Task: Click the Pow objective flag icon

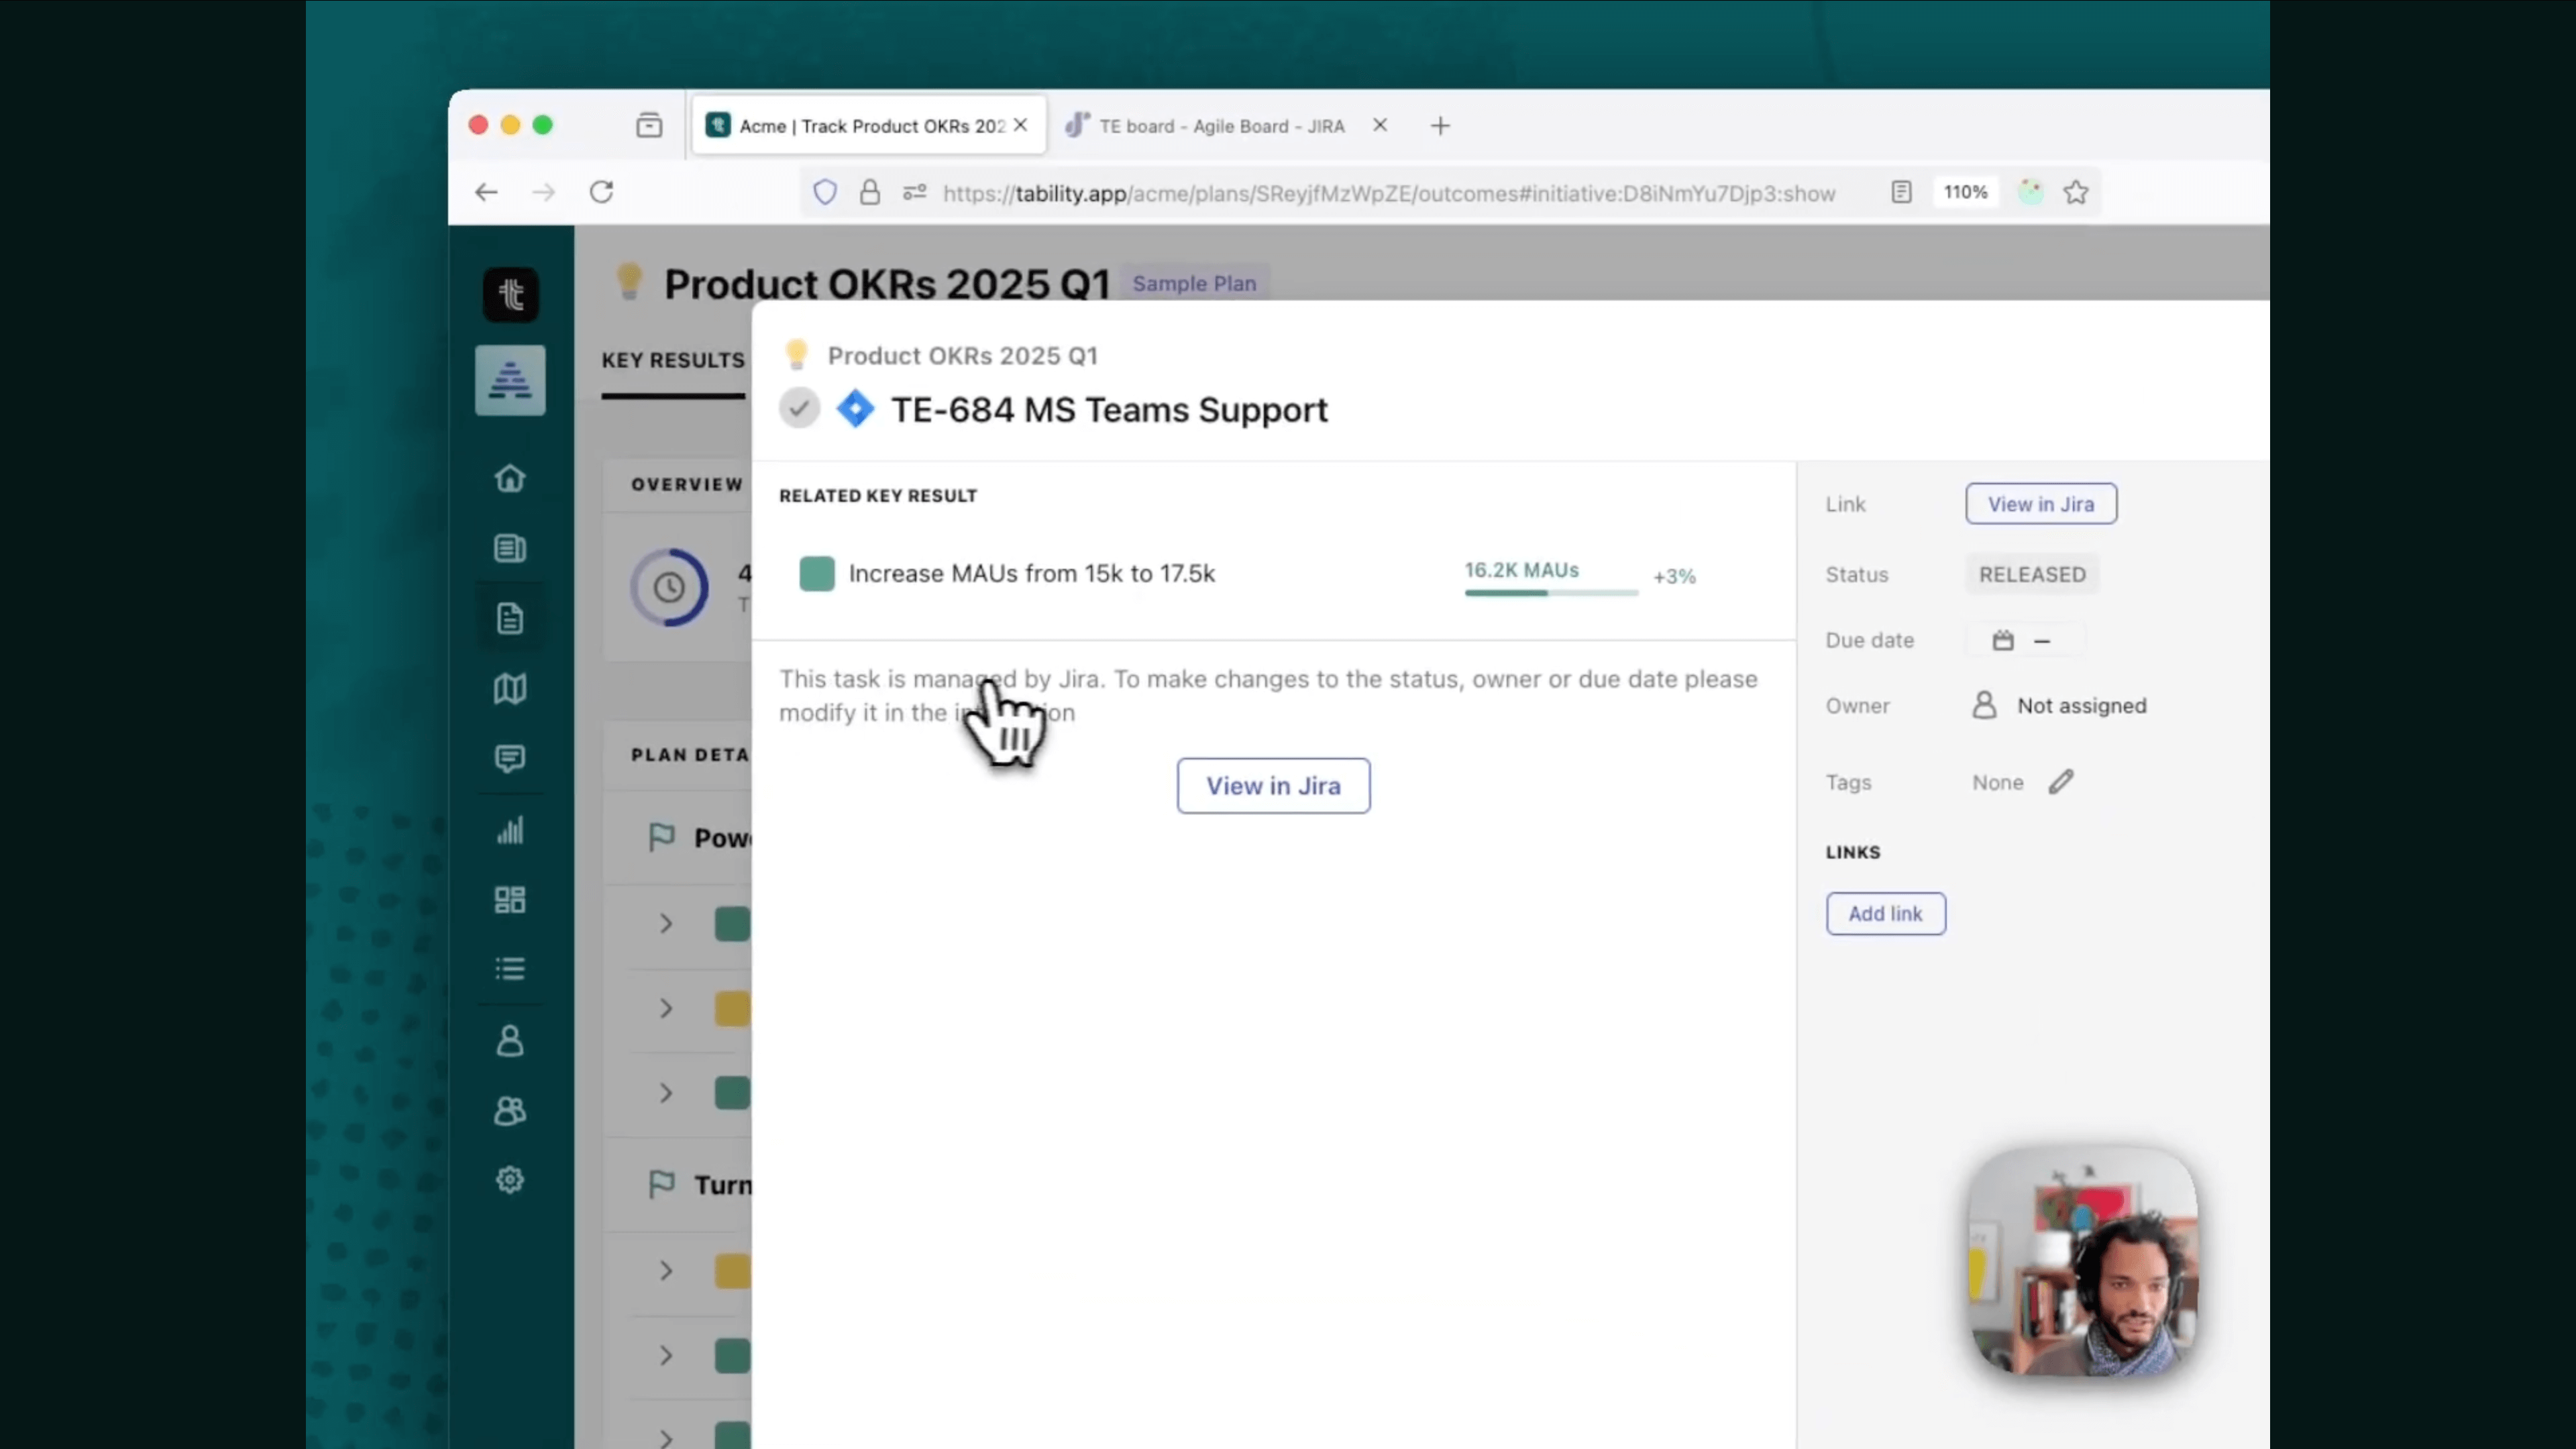Action: pyautogui.click(x=661, y=837)
